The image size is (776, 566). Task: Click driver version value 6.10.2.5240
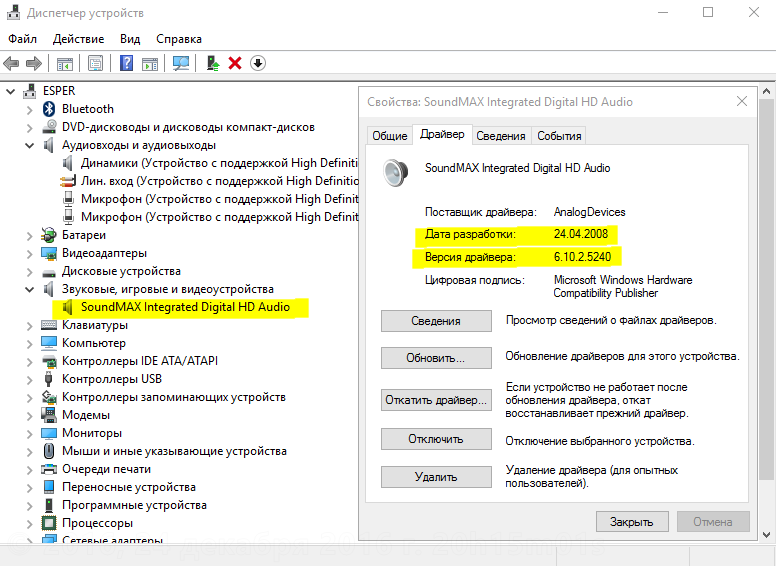pos(582,257)
